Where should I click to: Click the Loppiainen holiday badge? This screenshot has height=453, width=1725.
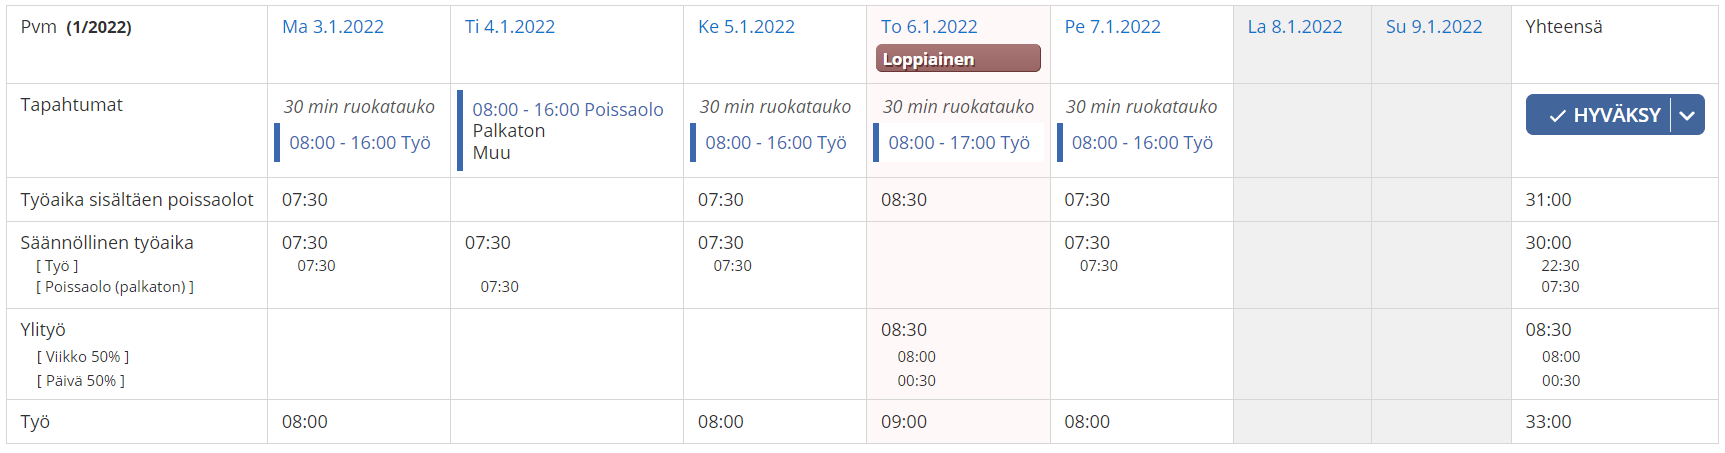coord(958,59)
